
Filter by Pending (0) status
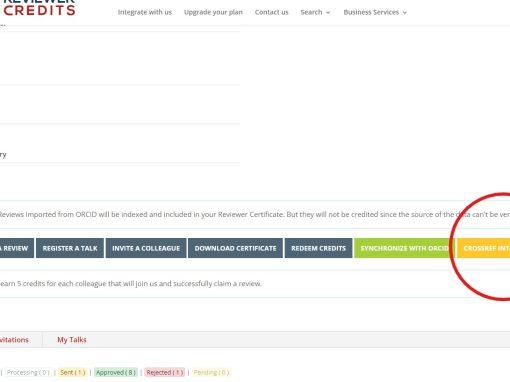(211, 372)
